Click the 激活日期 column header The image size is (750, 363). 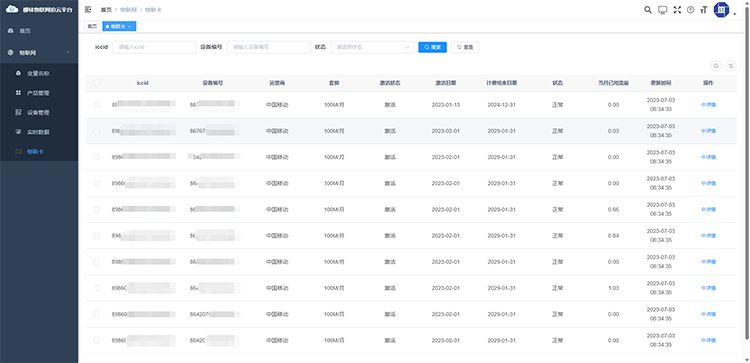(x=445, y=83)
